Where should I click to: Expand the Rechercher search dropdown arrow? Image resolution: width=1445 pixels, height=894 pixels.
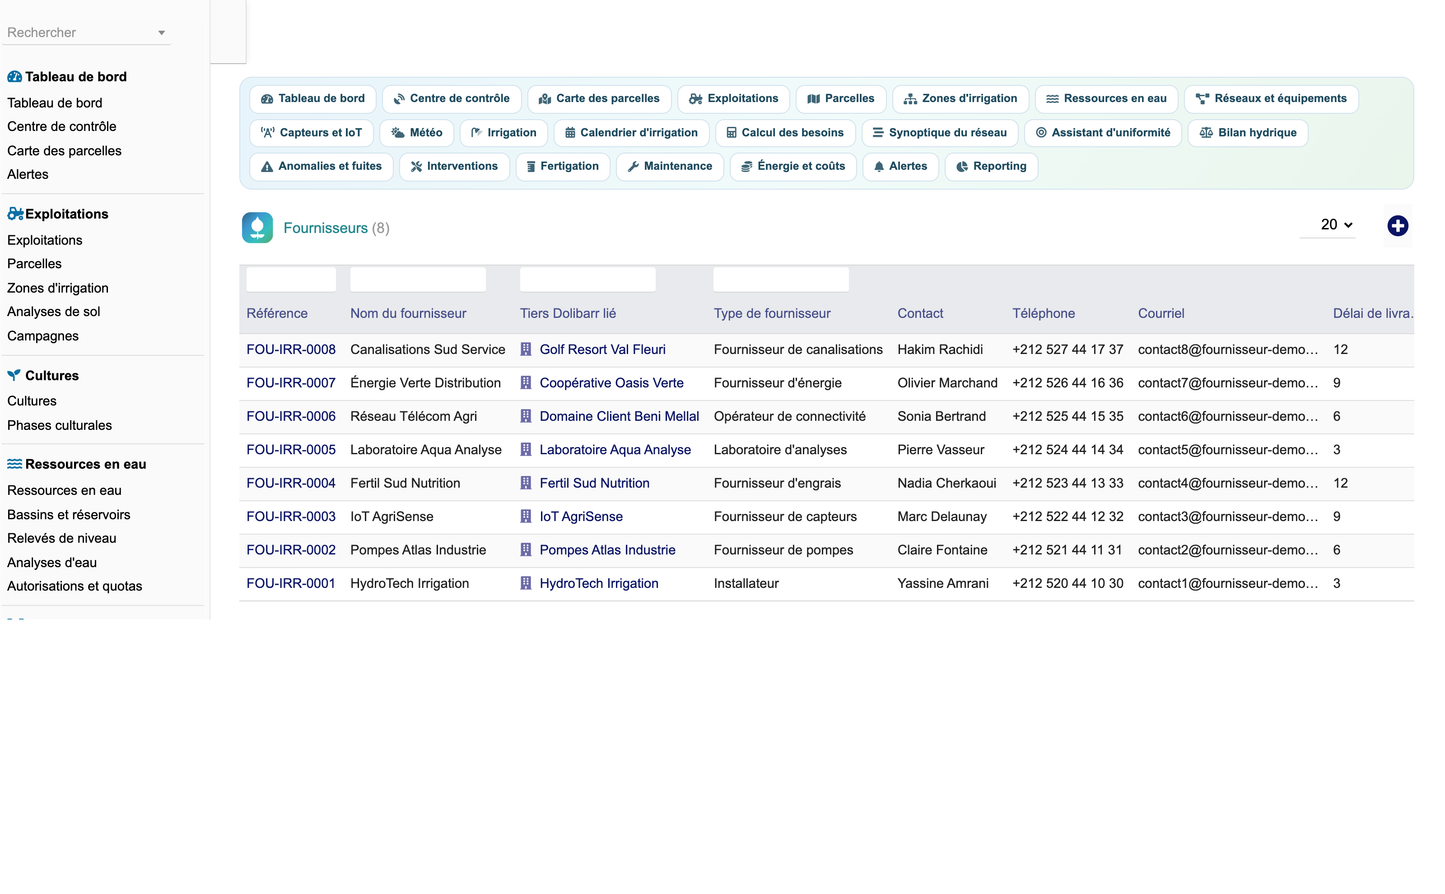161,33
